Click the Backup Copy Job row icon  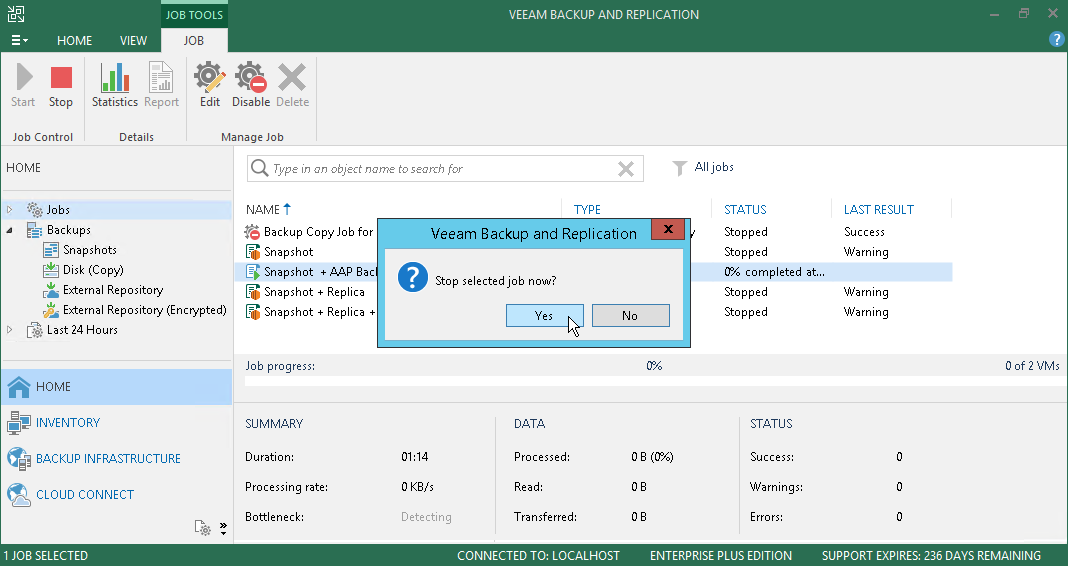(253, 232)
